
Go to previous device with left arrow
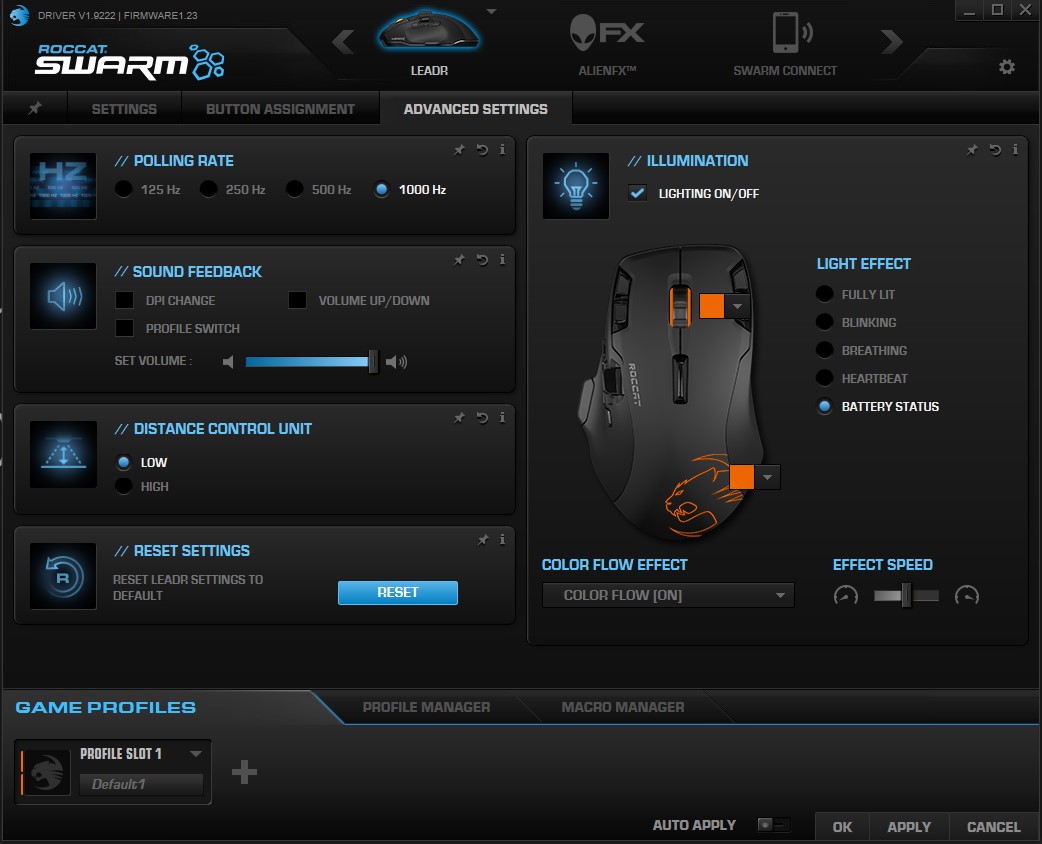click(x=343, y=42)
